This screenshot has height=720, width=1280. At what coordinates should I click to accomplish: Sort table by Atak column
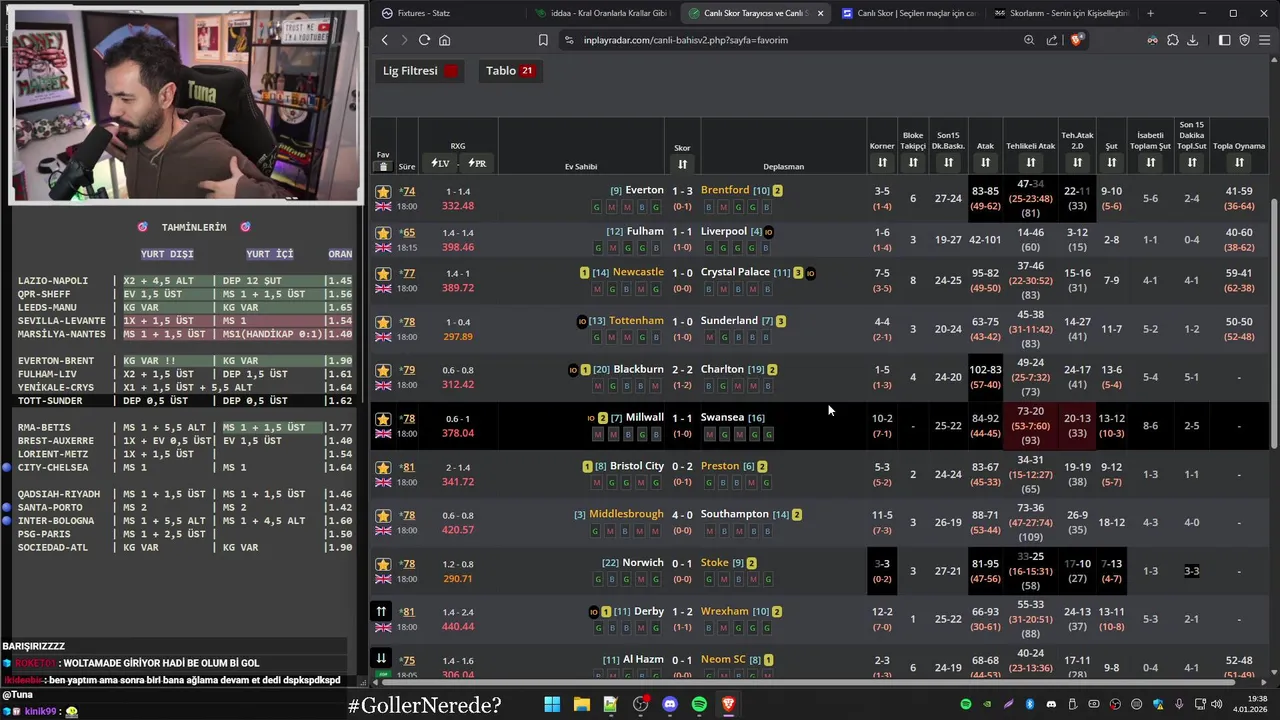click(x=985, y=163)
